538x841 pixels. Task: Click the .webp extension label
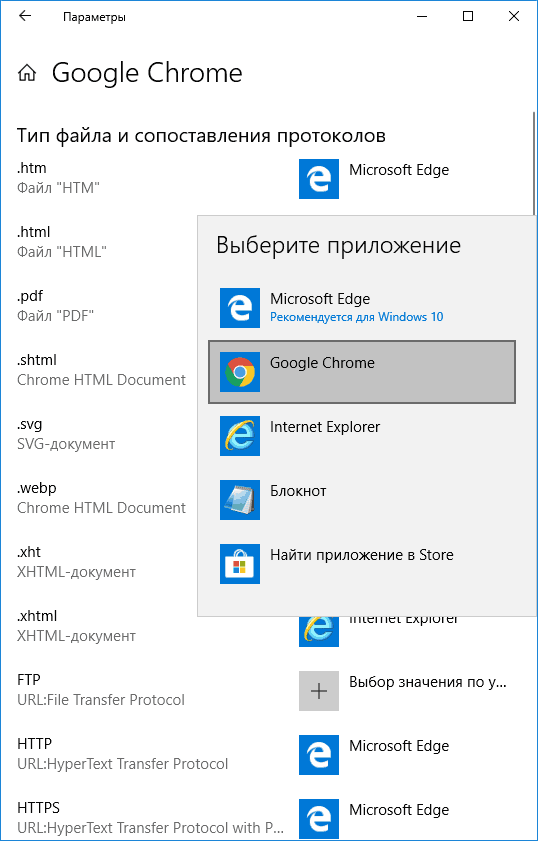(x=37, y=488)
